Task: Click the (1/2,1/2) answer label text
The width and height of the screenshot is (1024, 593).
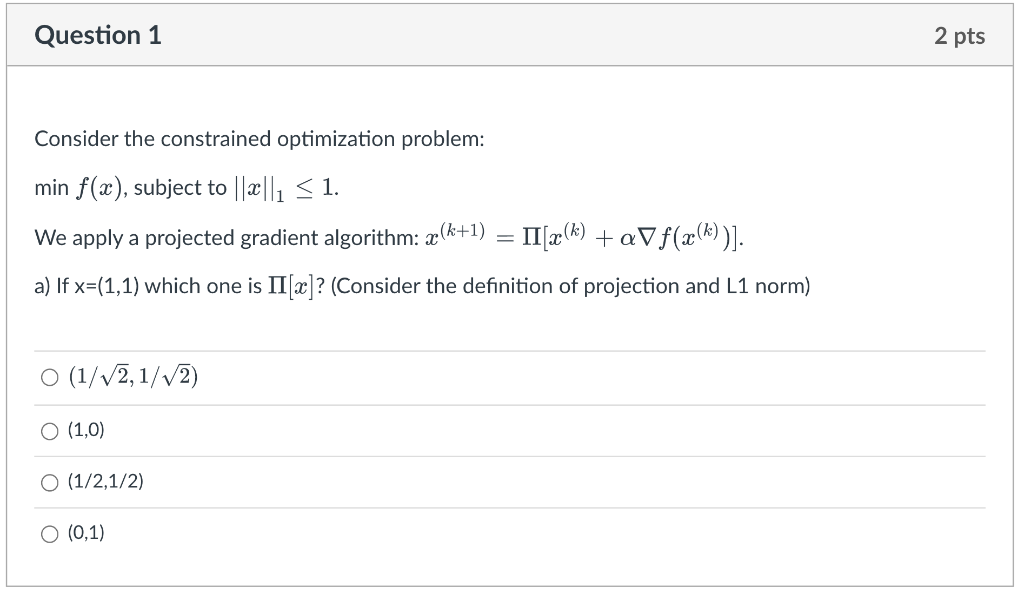Action: (106, 481)
